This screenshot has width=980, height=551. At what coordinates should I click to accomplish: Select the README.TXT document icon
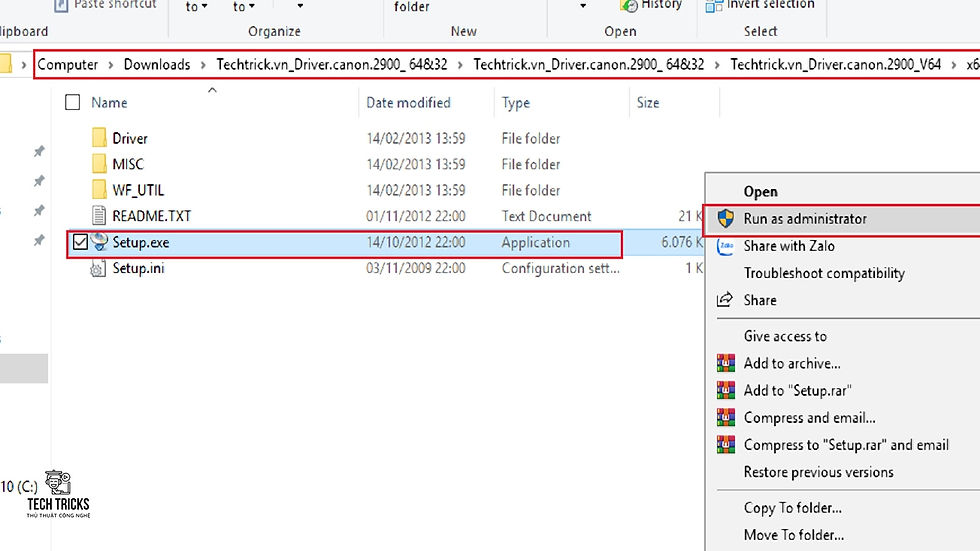click(x=99, y=216)
